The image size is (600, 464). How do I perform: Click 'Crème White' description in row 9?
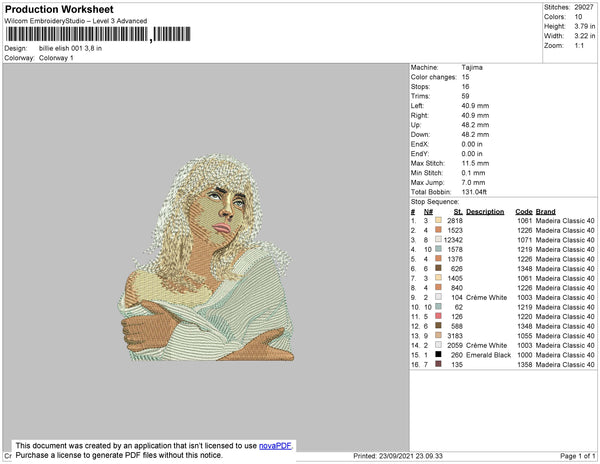(x=486, y=297)
